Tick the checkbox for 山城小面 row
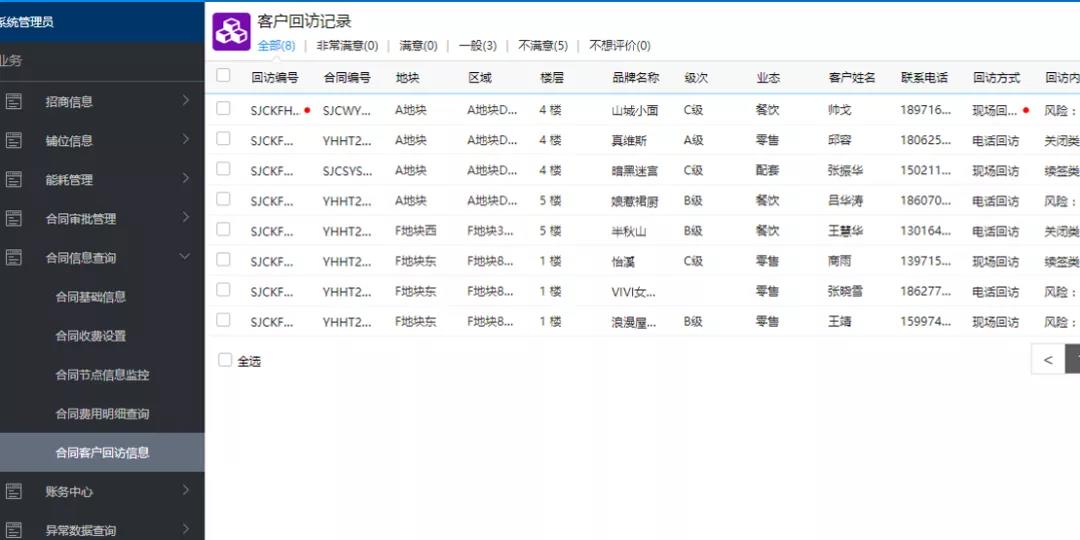The width and height of the screenshot is (1080, 540). click(x=223, y=109)
